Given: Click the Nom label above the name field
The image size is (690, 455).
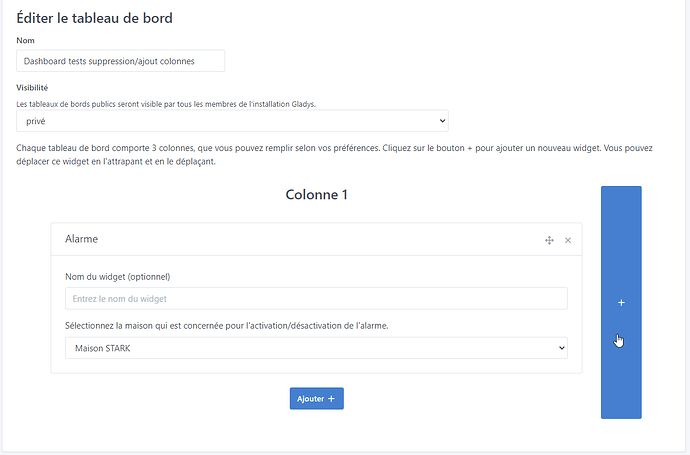Looking at the screenshot, I should point(26,40).
